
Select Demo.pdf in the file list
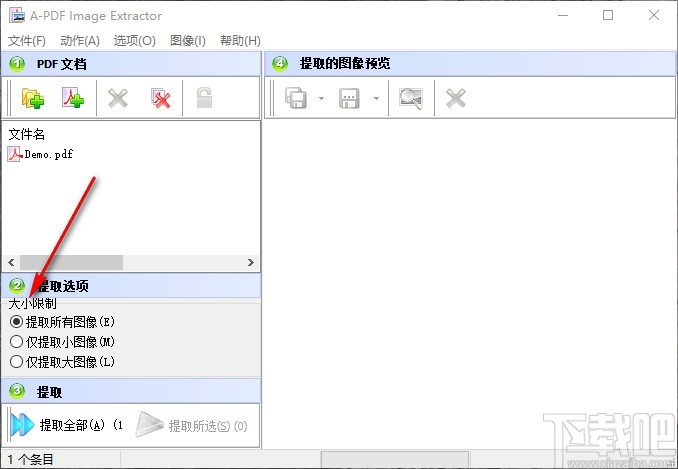pyautogui.click(x=40, y=154)
